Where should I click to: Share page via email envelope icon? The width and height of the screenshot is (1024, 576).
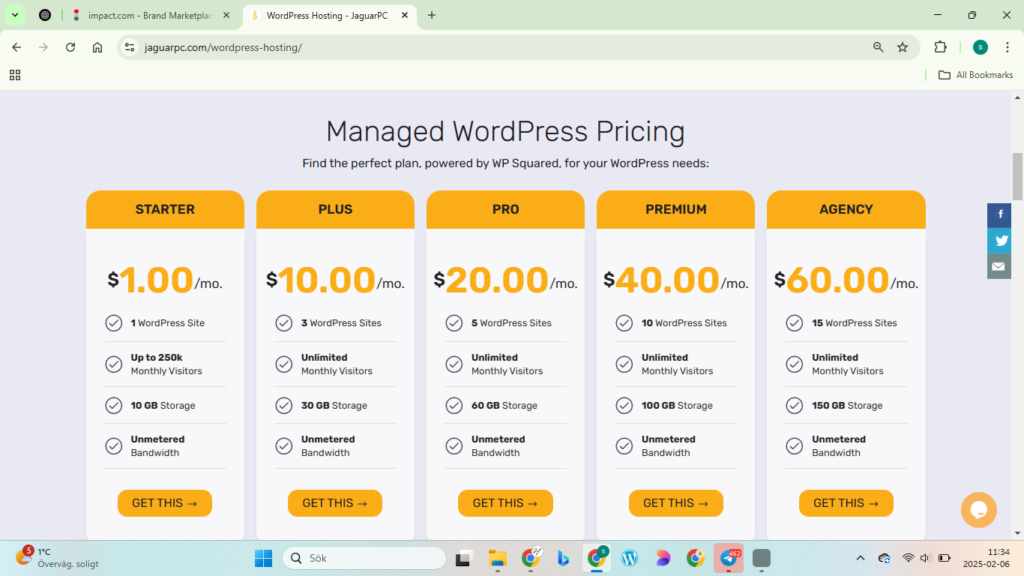pos(999,266)
